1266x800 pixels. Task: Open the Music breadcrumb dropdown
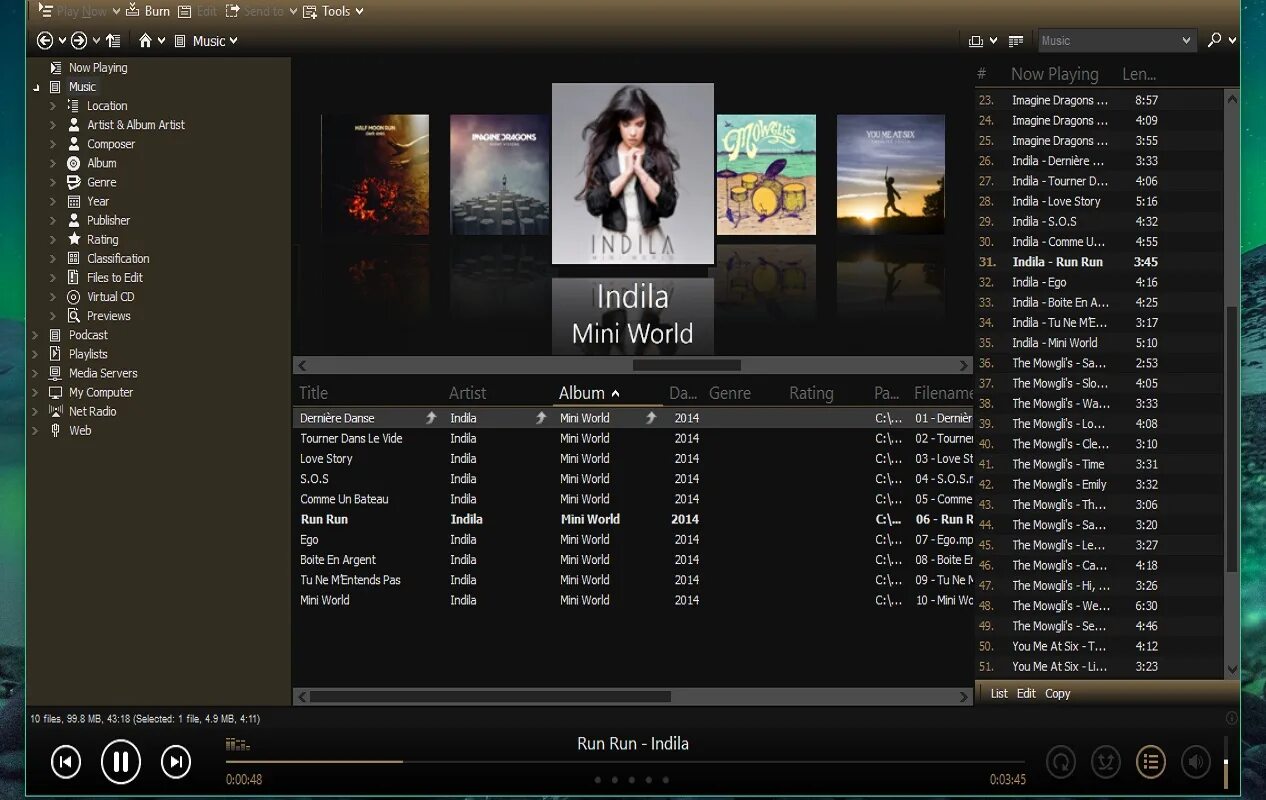click(233, 41)
